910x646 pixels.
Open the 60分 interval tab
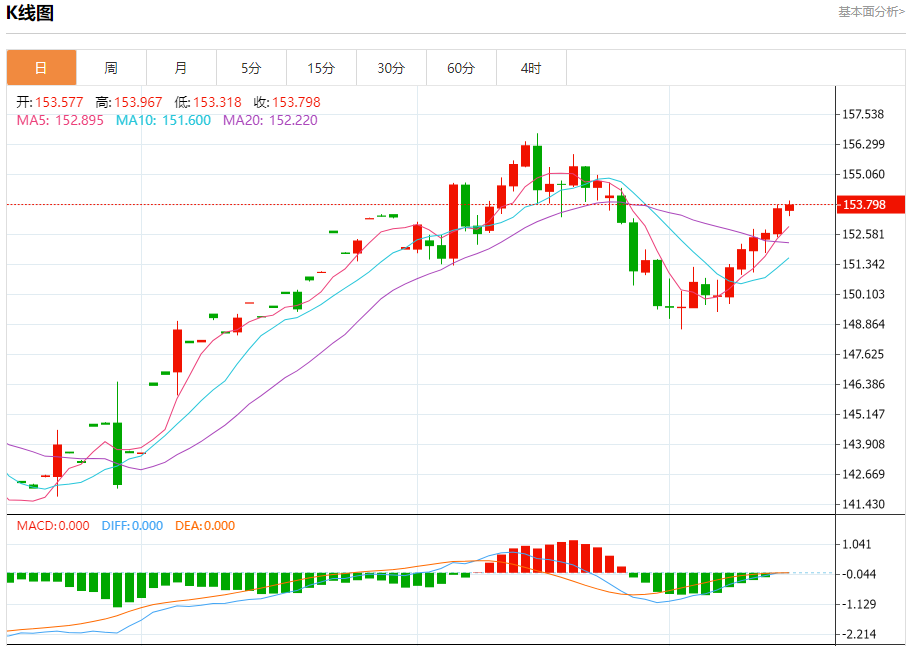pos(461,68)
